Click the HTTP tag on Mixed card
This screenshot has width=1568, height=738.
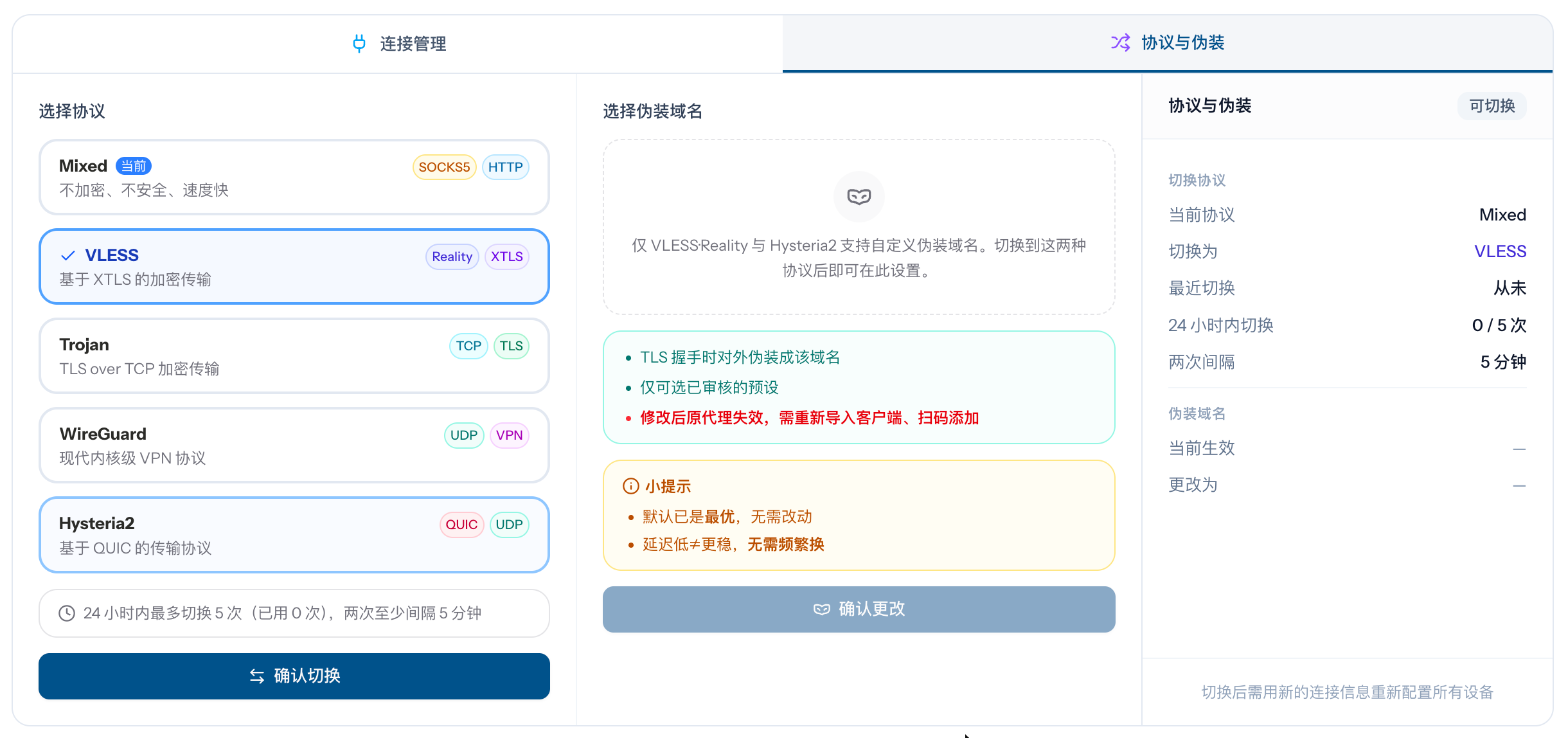(x=506, y=167)
